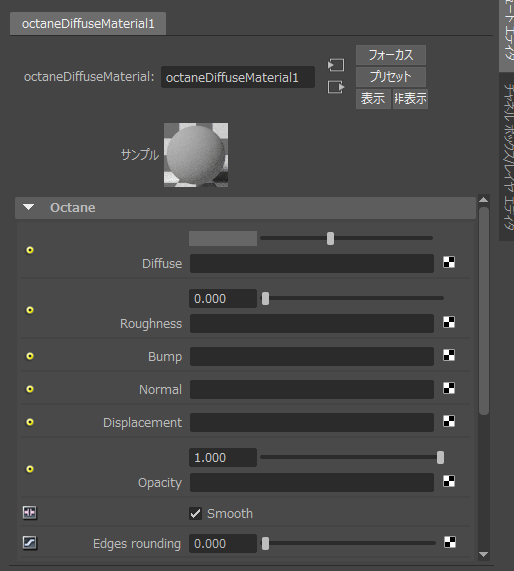Viewport: 514px width, 571px height.
Task: Click the yellow pin dot beside Bump
Action: click(x=30, y=356)
